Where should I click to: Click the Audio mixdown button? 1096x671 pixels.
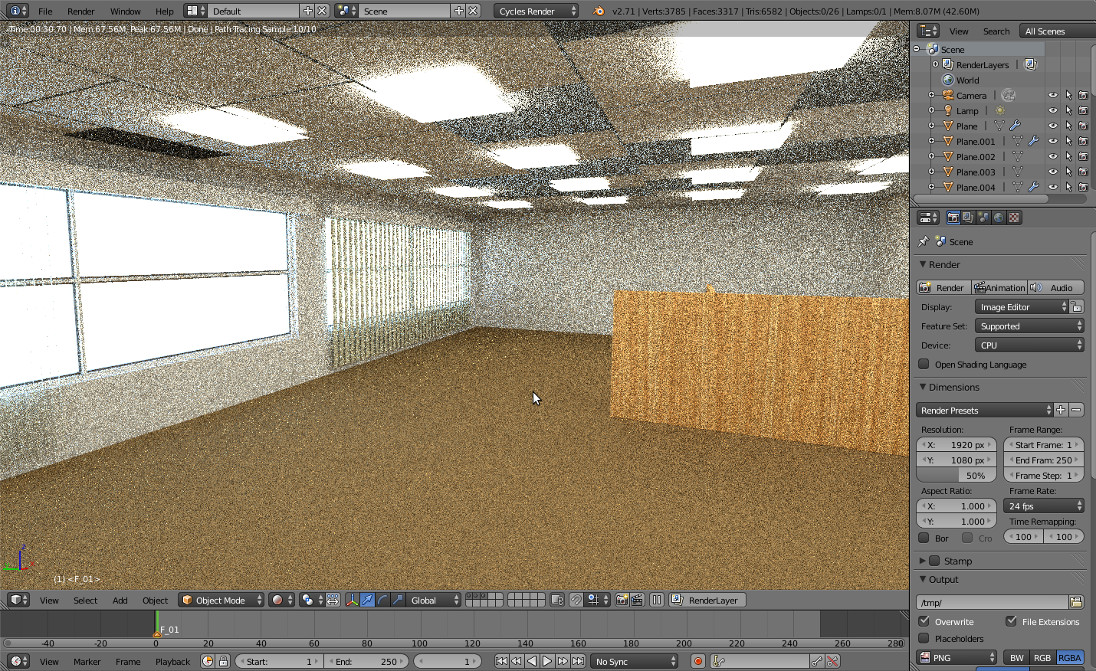pos(1055,287)
